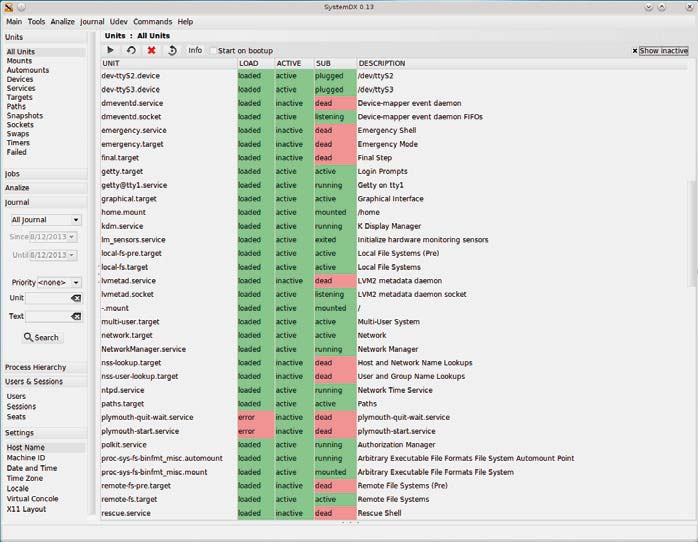Screen dimensions: 698x542
Task: Click the Info button
Action: pos(195,50)
